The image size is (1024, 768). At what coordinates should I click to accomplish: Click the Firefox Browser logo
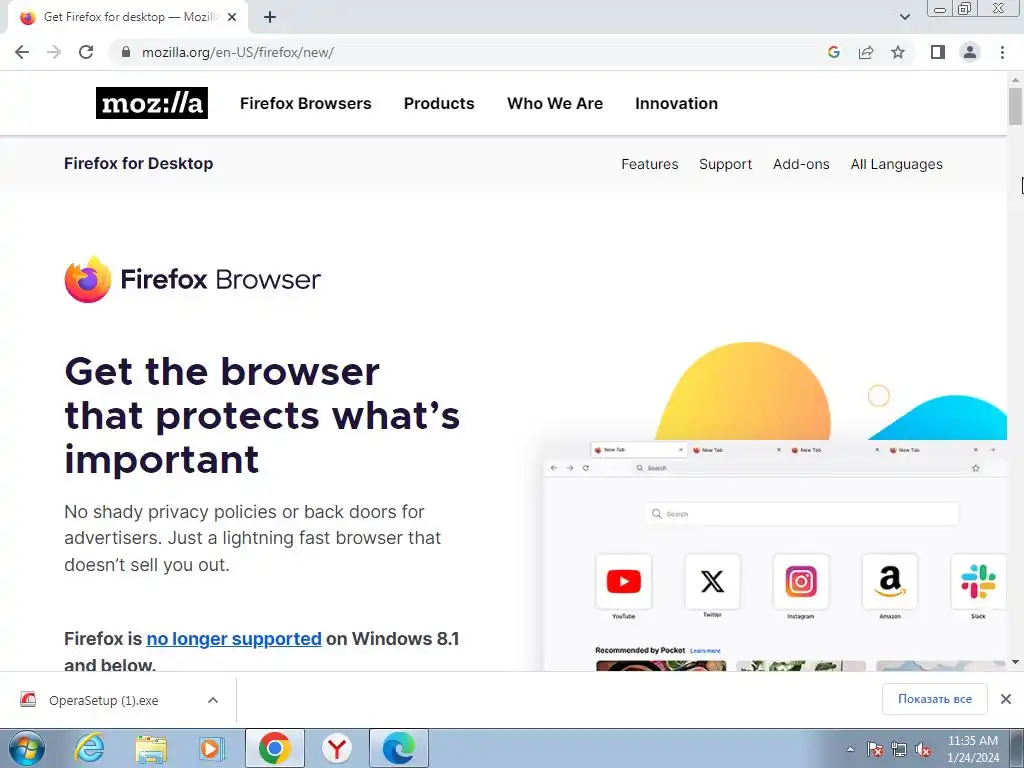tap(193, 280)
